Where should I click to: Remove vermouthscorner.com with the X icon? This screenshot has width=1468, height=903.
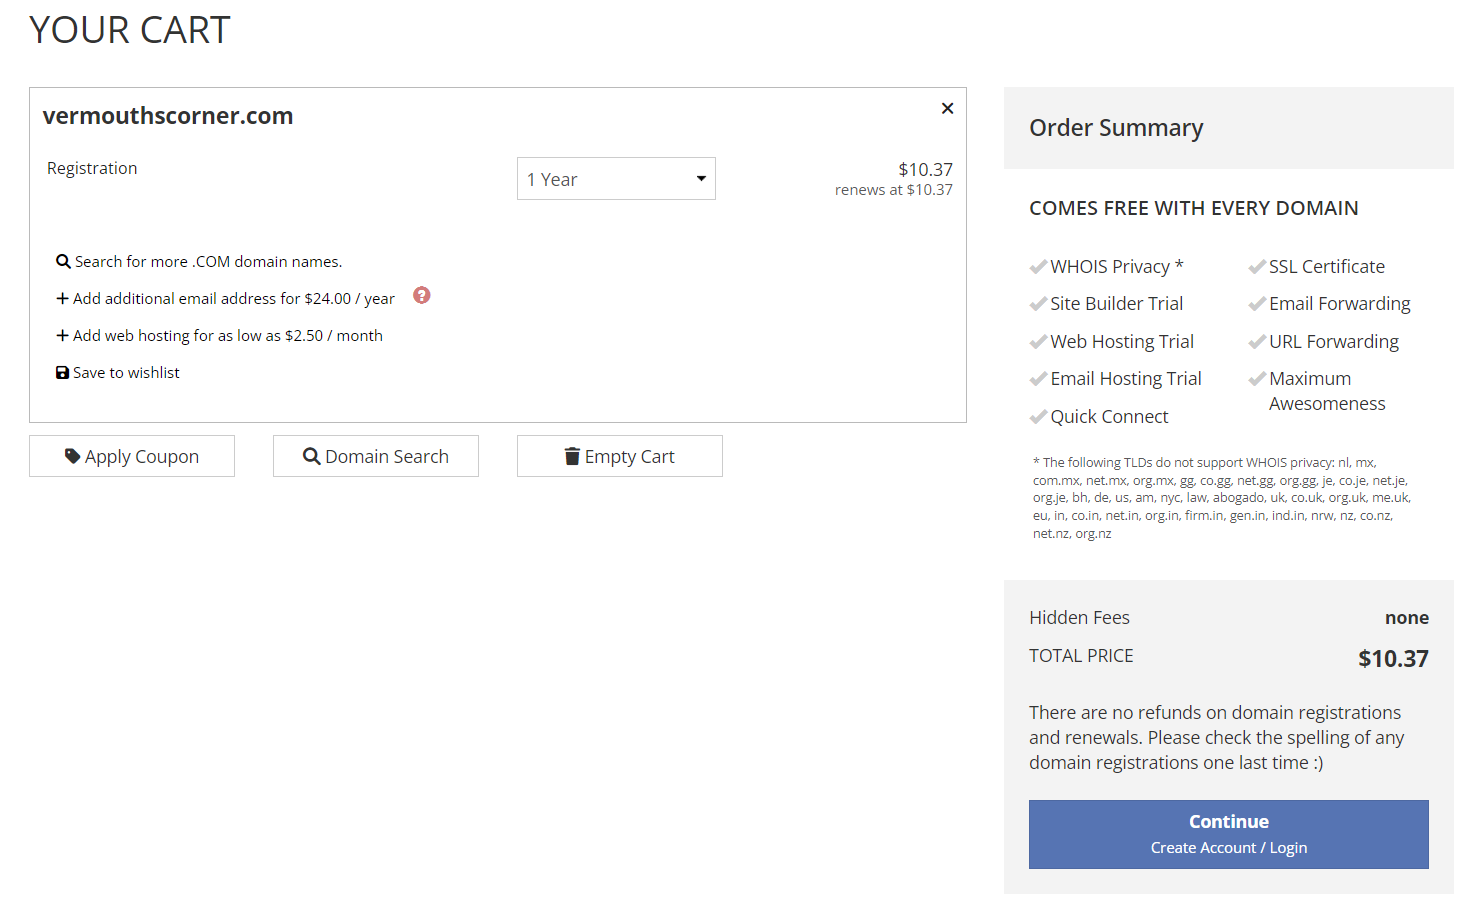[x=947, y=108]
